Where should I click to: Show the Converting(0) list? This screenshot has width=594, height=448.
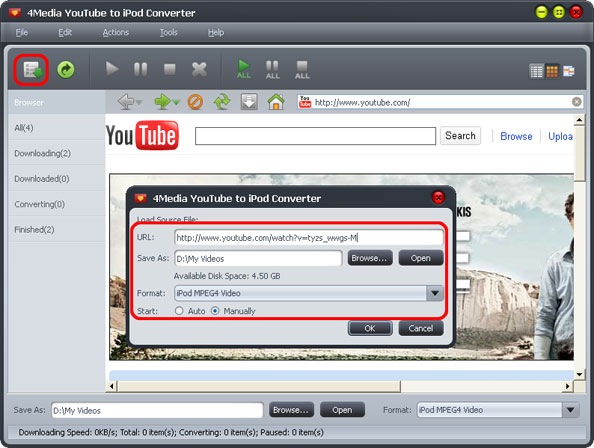coord(56,204)
